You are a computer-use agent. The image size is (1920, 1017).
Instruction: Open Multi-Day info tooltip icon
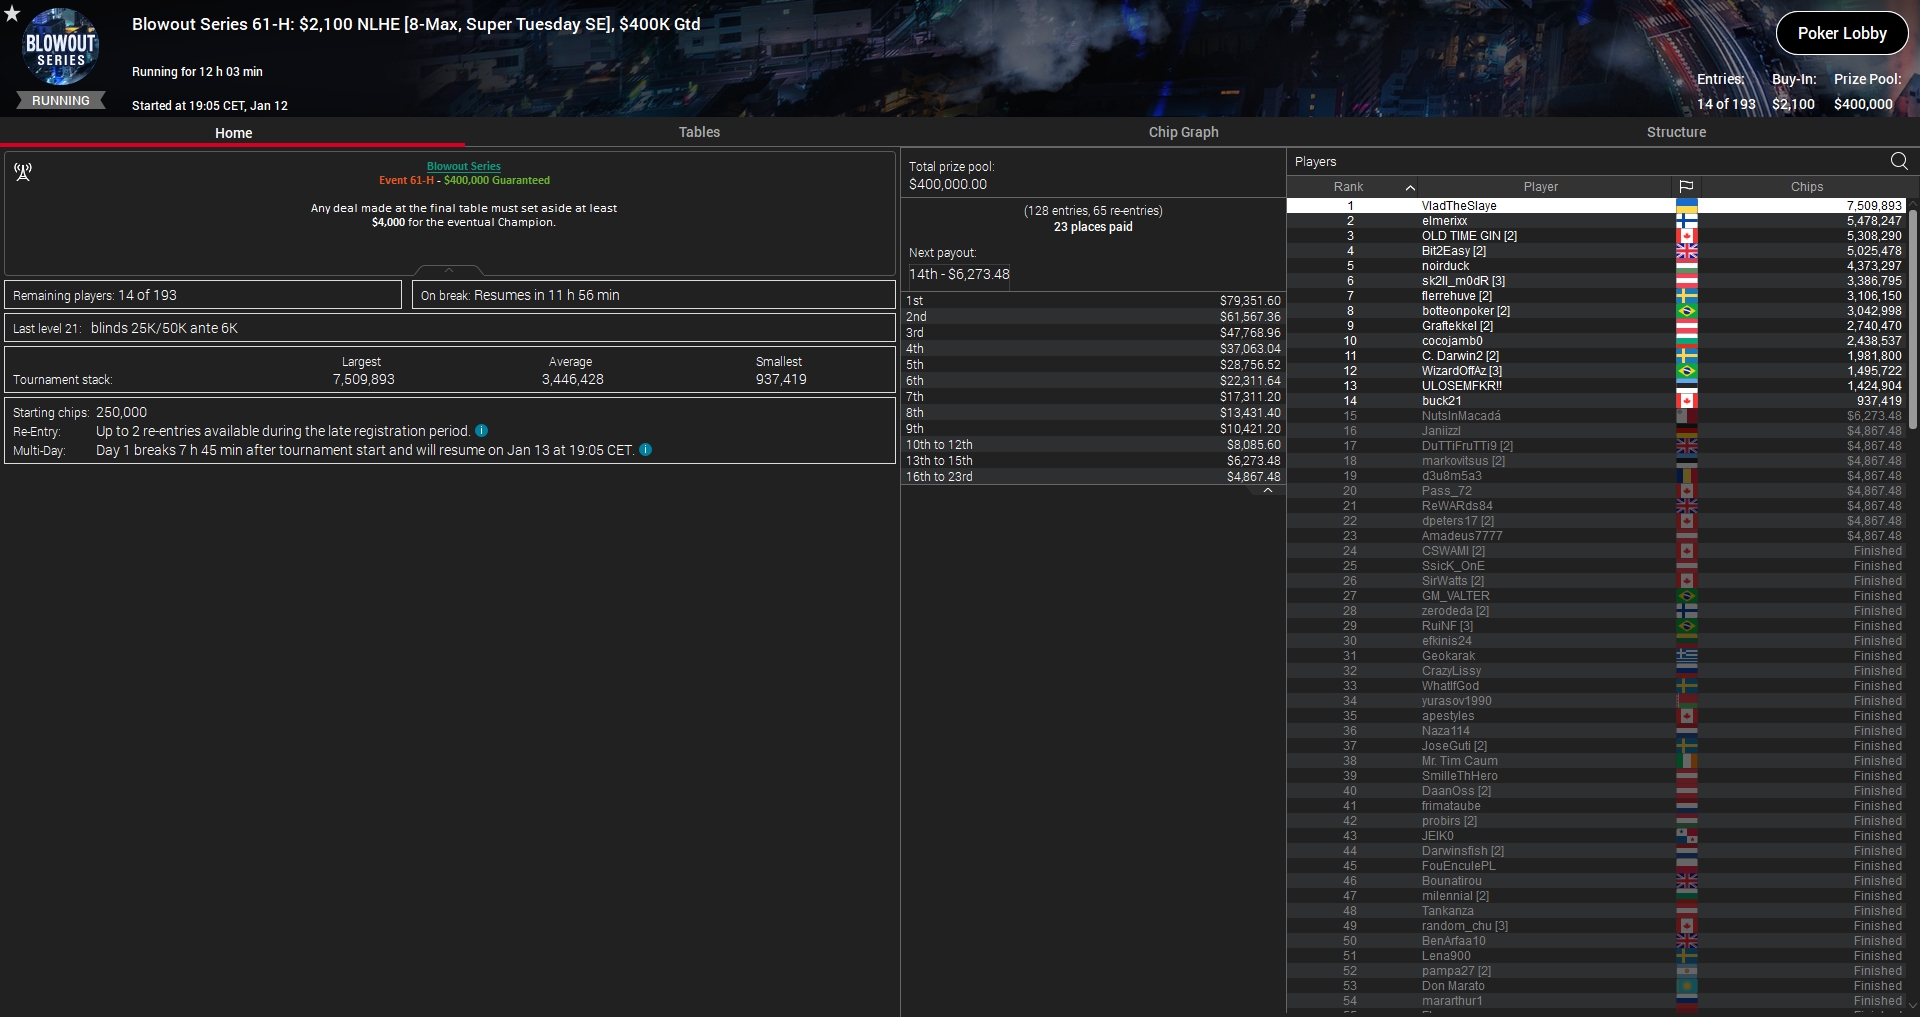[x=645, y=450]
